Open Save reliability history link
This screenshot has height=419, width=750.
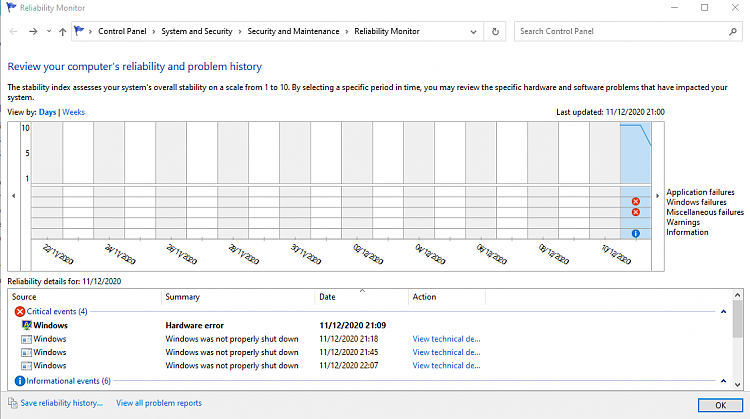(x=62, y=403)
